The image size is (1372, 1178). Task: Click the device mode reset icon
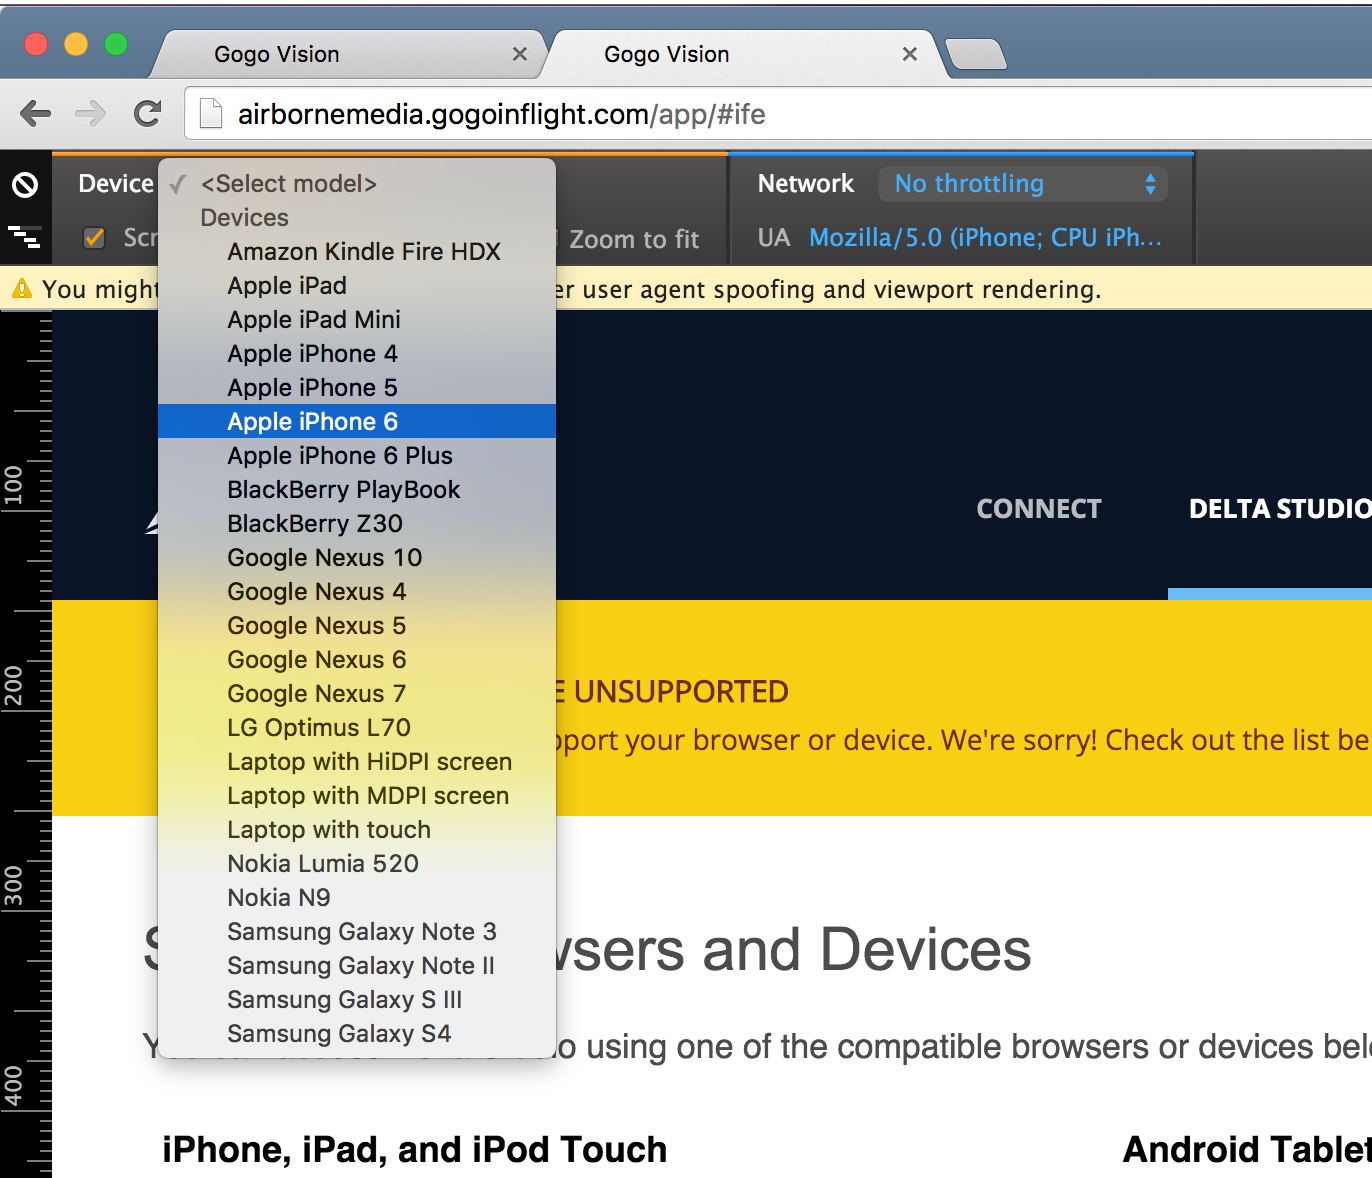[25, 184]
